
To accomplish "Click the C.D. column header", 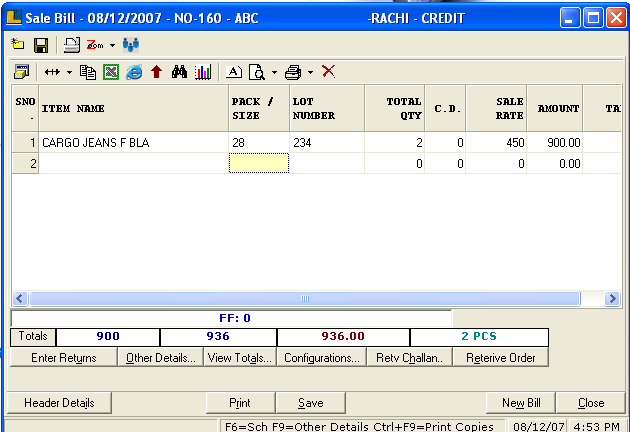I will (x=445, y=109).
